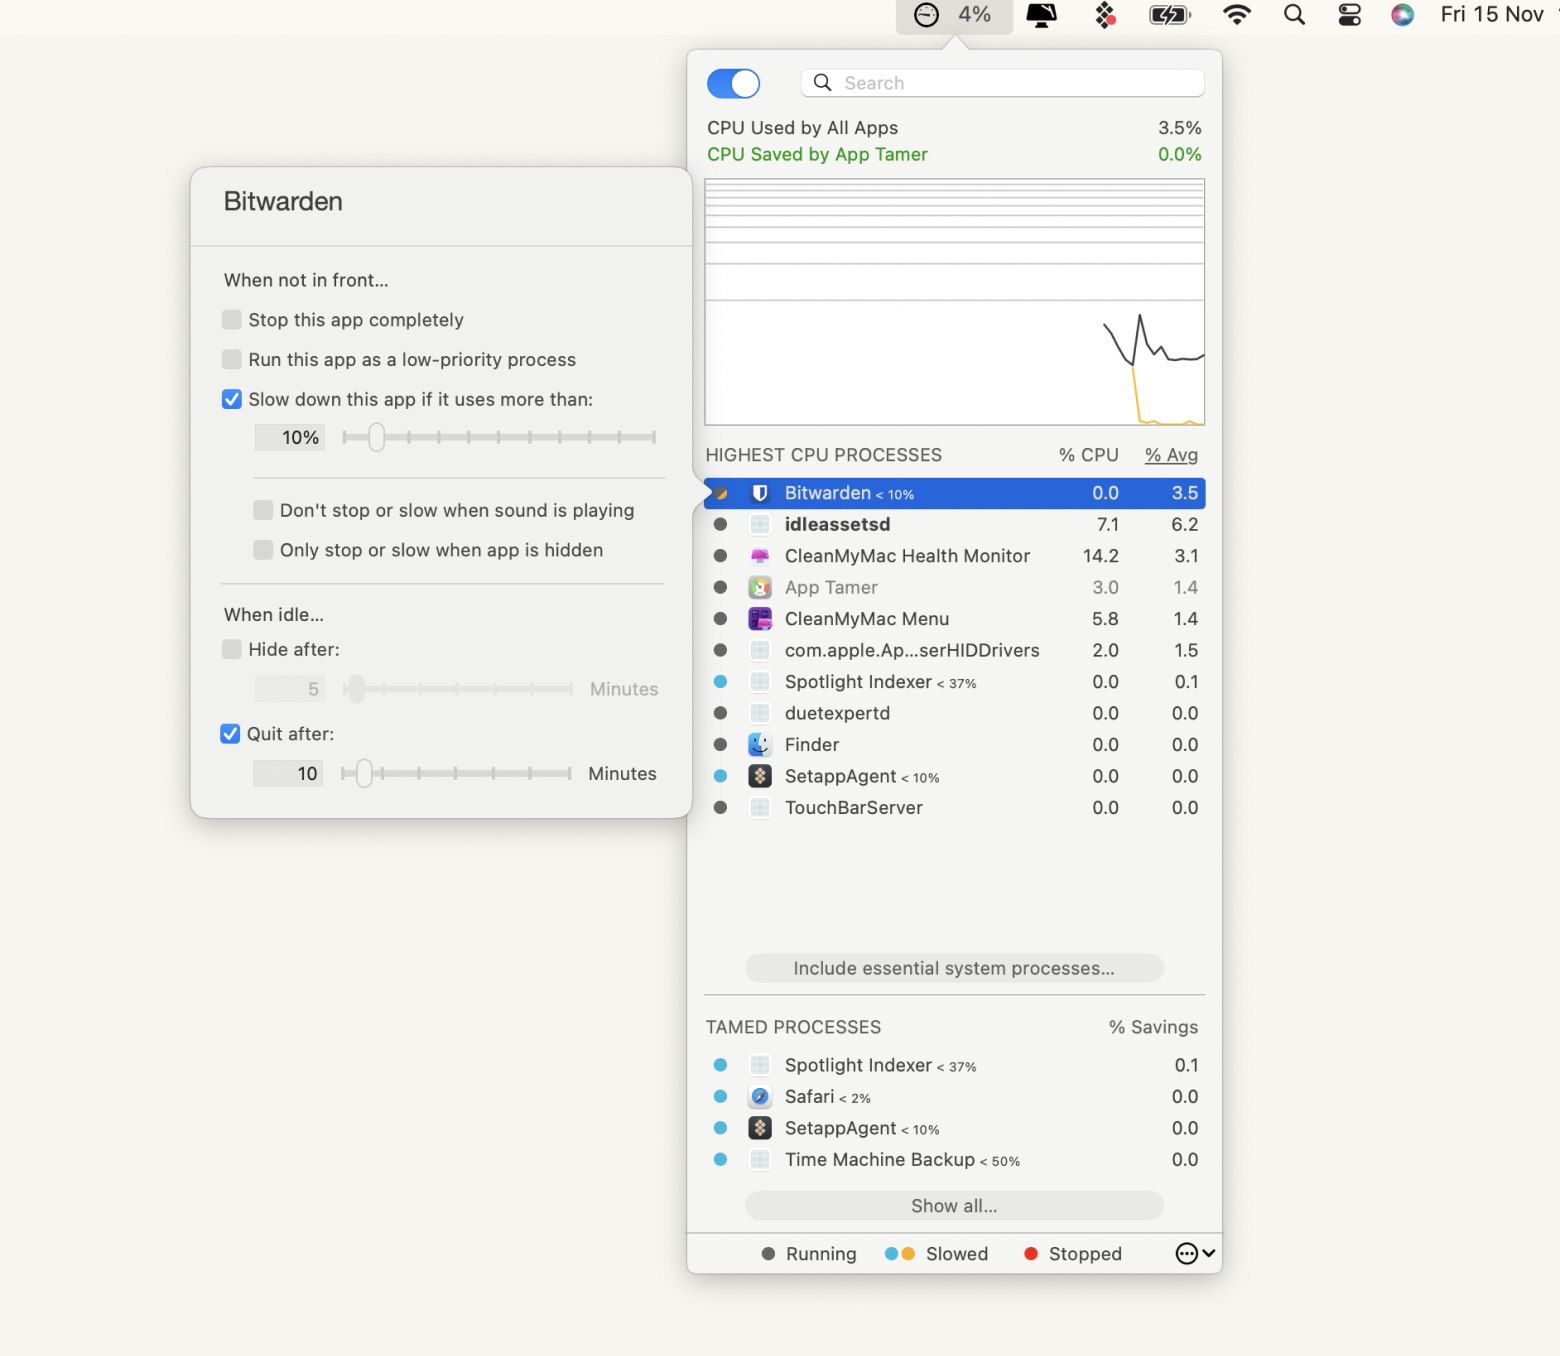Click the App Tamer 4% menu bar icon
The height and width of the screenshot is (1356, 1560).
[954, 15]
